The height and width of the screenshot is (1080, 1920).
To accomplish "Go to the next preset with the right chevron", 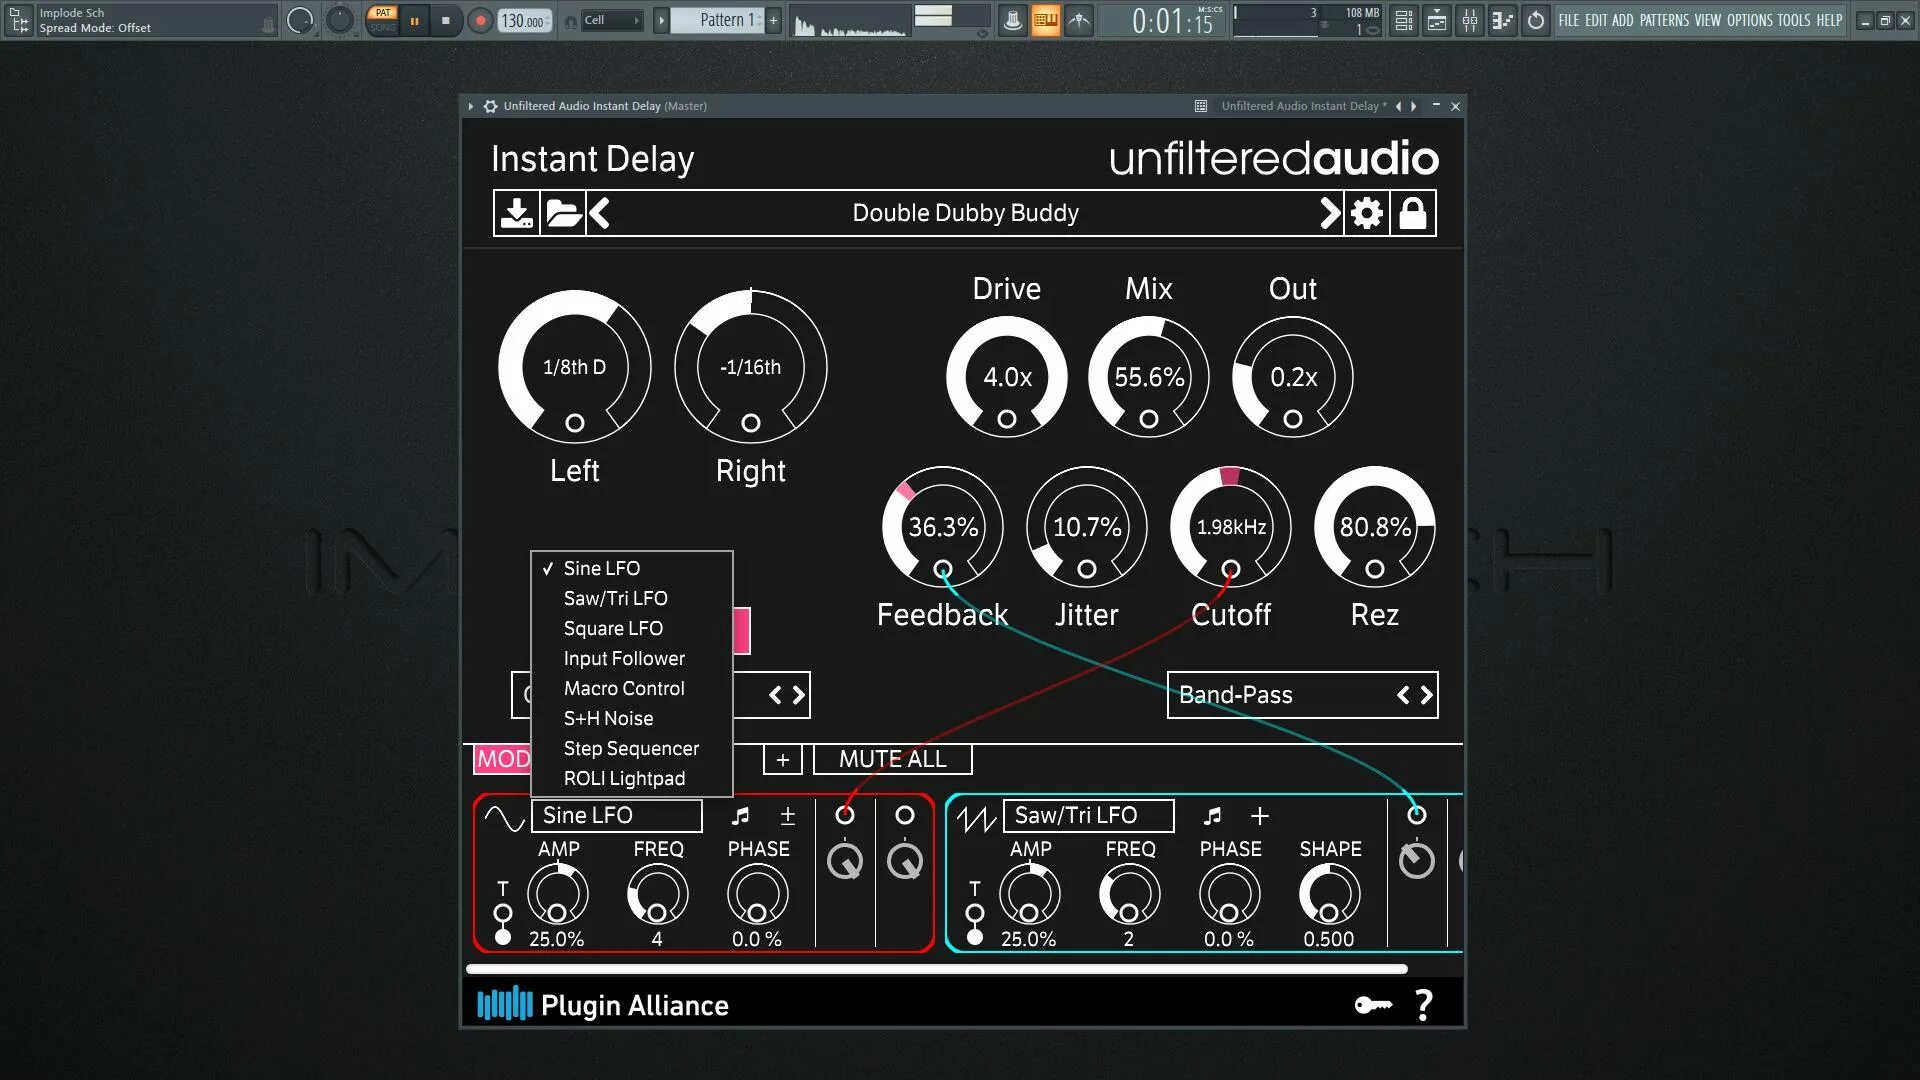I will click(x=1329, y=213).
